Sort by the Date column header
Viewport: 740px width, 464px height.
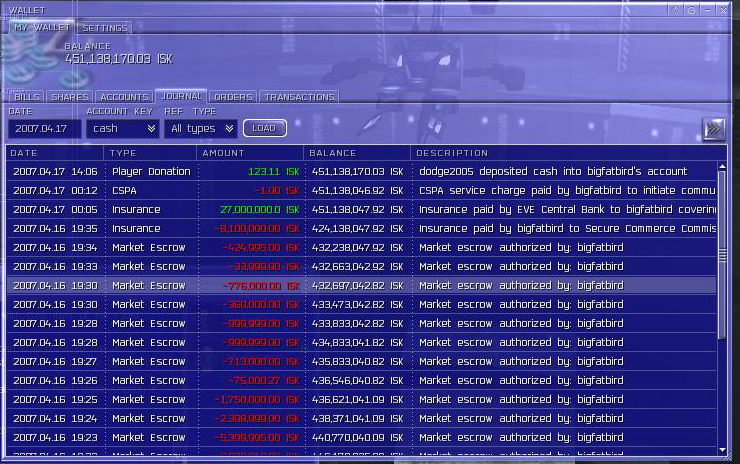[55, 153]
